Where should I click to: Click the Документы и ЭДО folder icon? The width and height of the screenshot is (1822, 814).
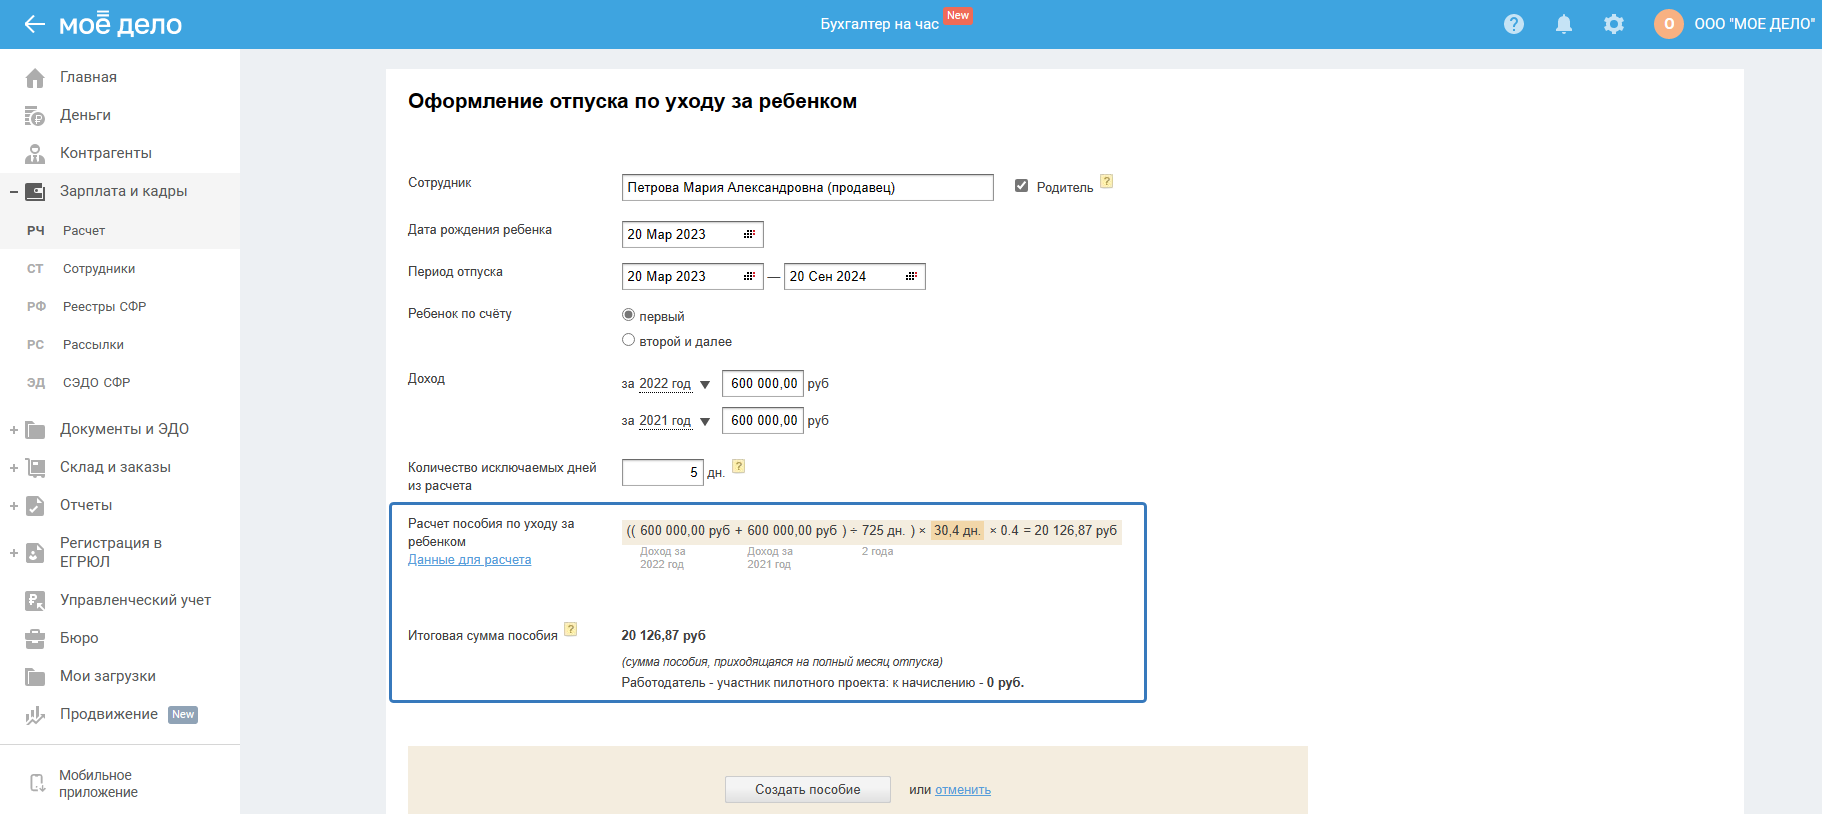[x=35, y=430]
